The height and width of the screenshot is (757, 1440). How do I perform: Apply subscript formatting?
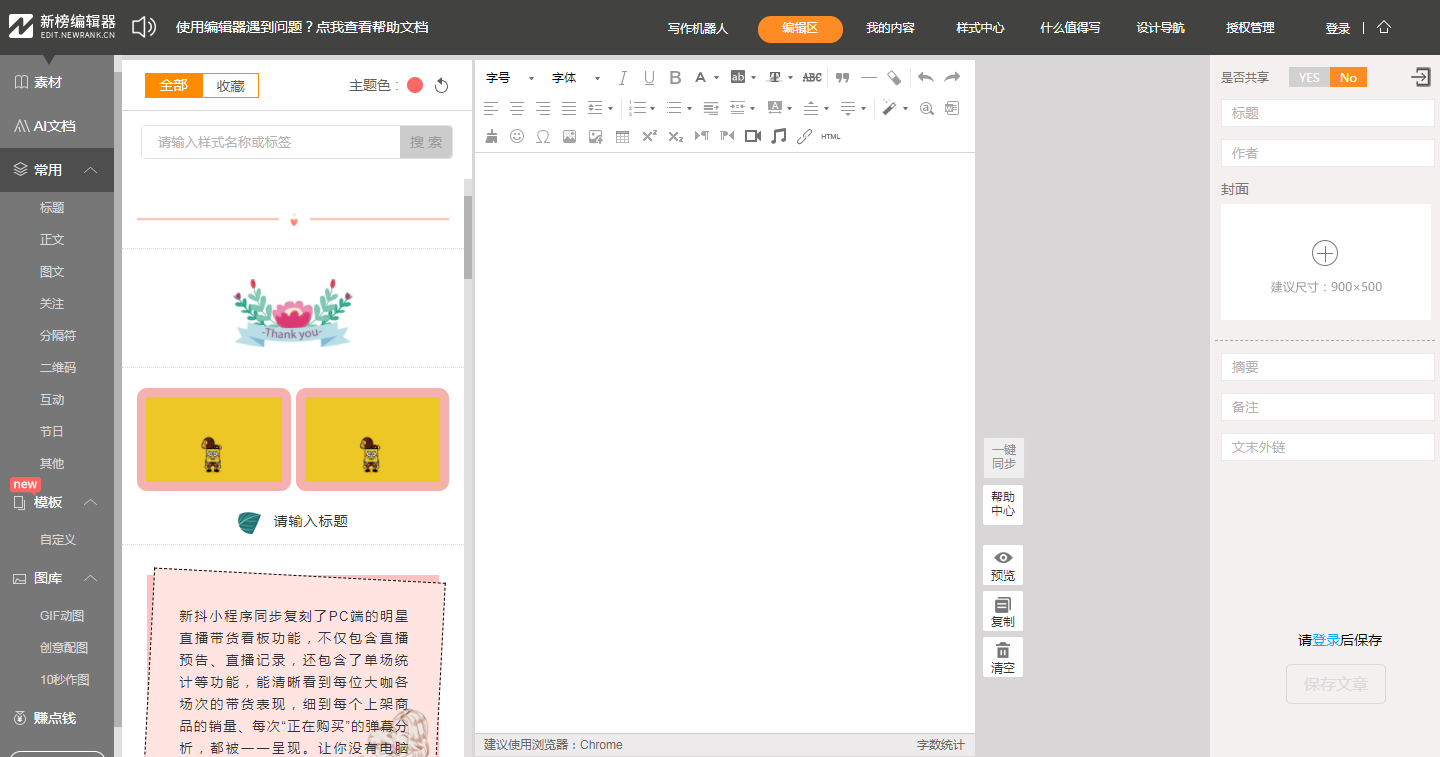click(x=675, y=136)
